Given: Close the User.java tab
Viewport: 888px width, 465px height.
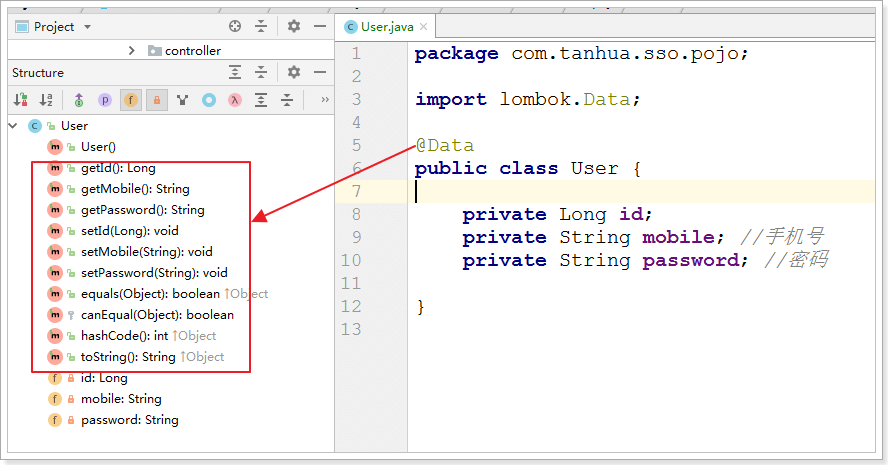Looking at the screenshot, I should pyautogui.click(x=423, y=27).
